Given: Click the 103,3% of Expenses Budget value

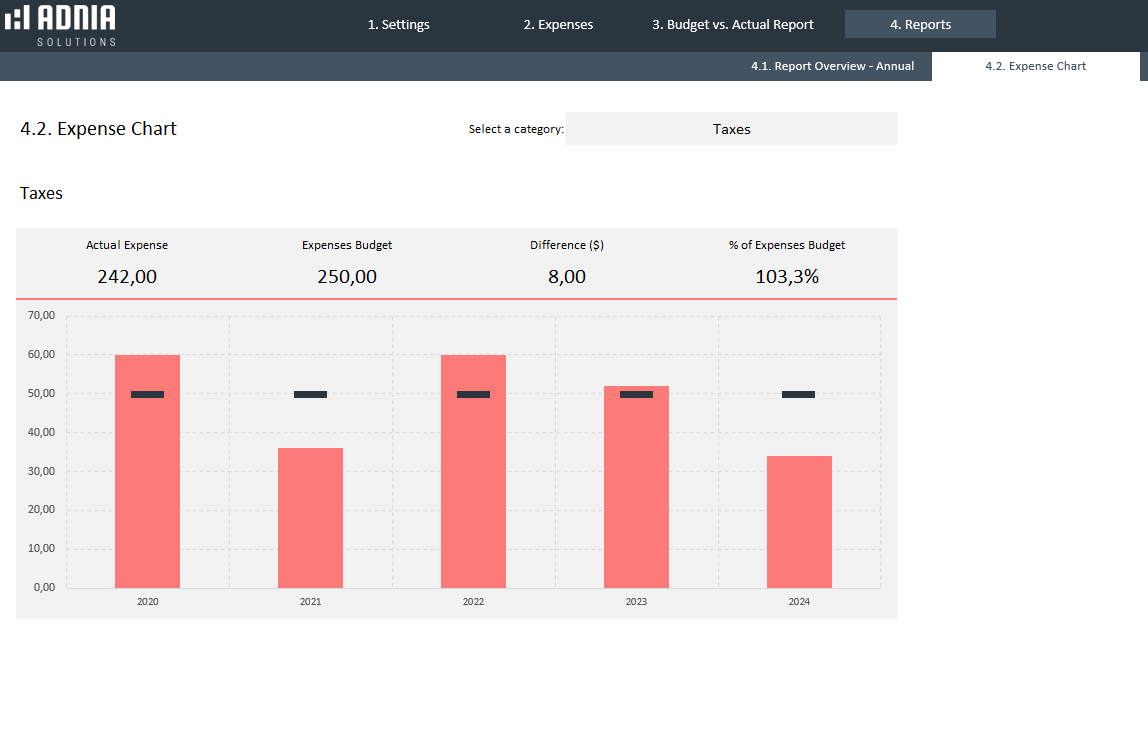Looking at the screenshot, I should tap(787, 277).
